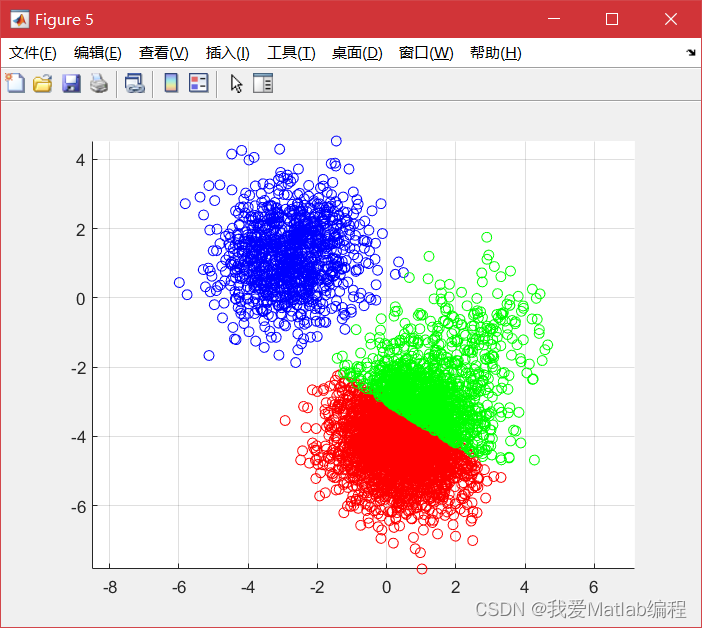Open the 桌面(D) menu

click(357, 53)
